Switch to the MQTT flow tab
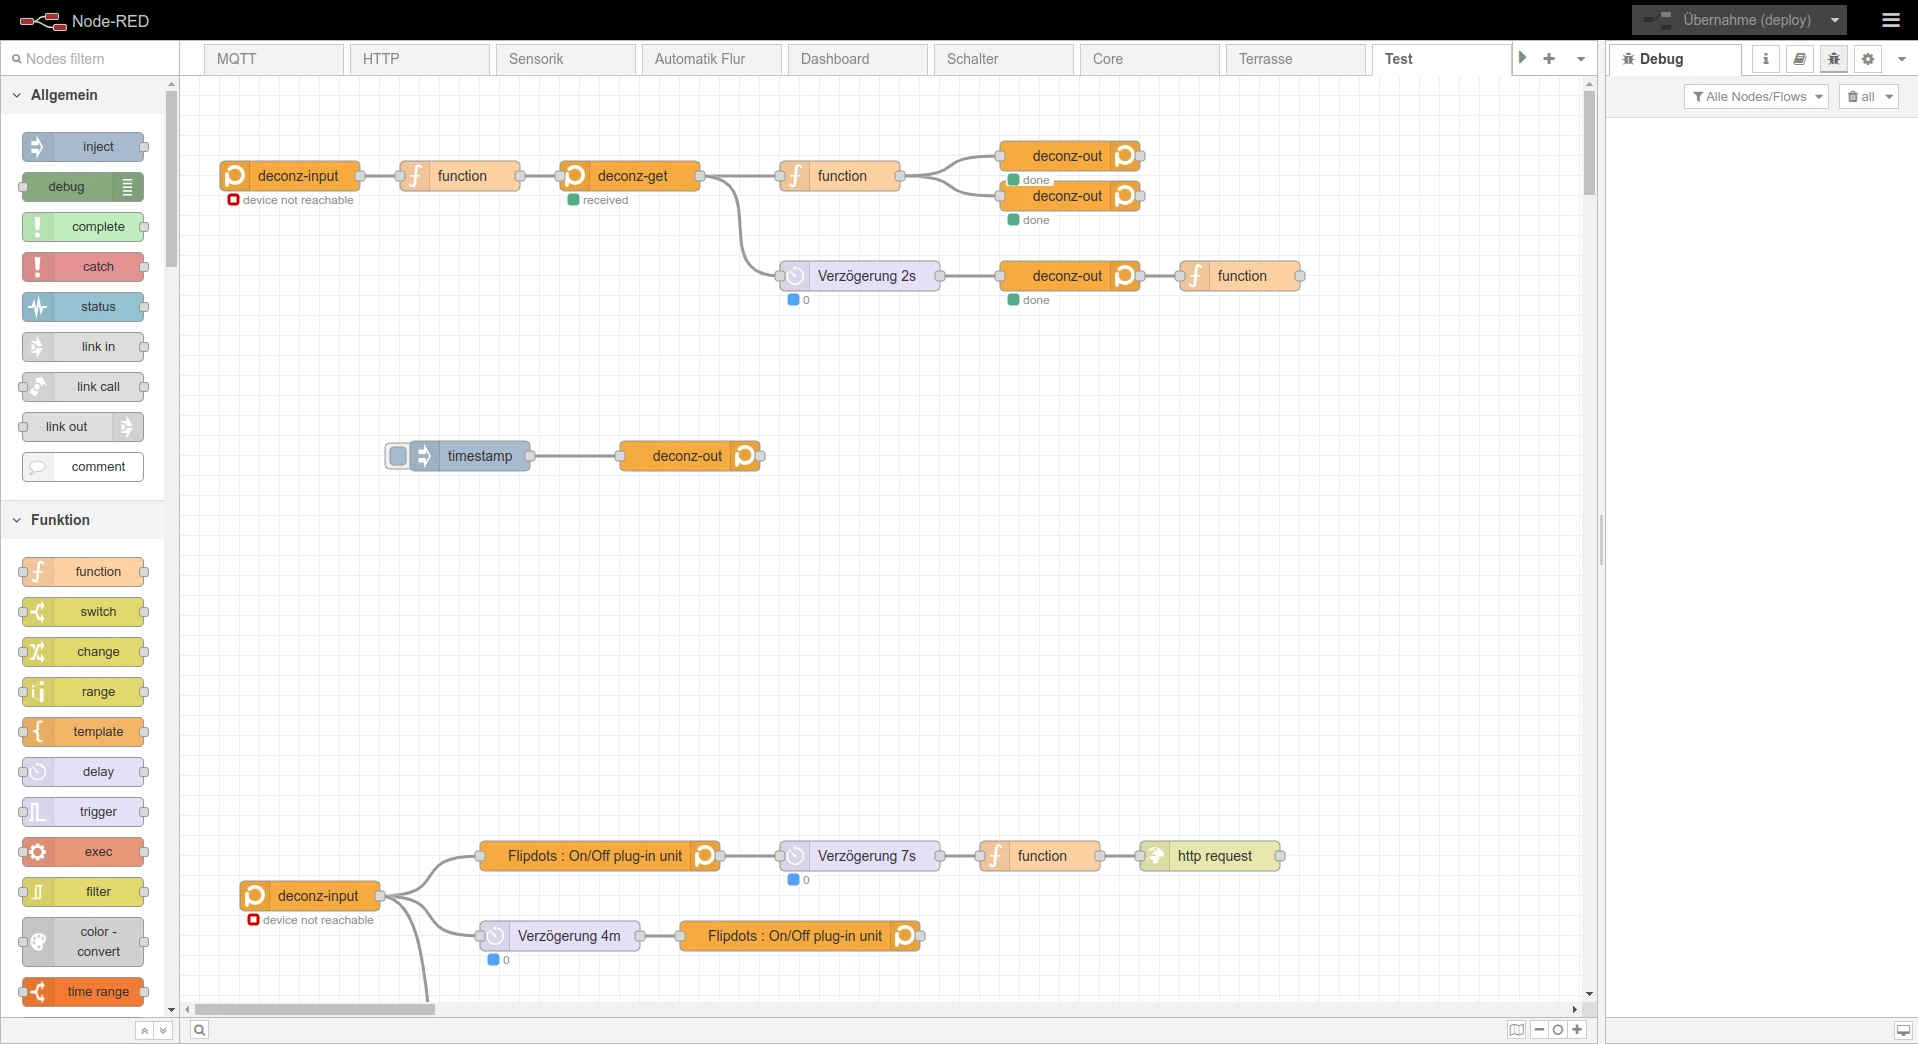Image resolution: width=1918 pixels, height=1044 pixels. (x=274, y=59)
